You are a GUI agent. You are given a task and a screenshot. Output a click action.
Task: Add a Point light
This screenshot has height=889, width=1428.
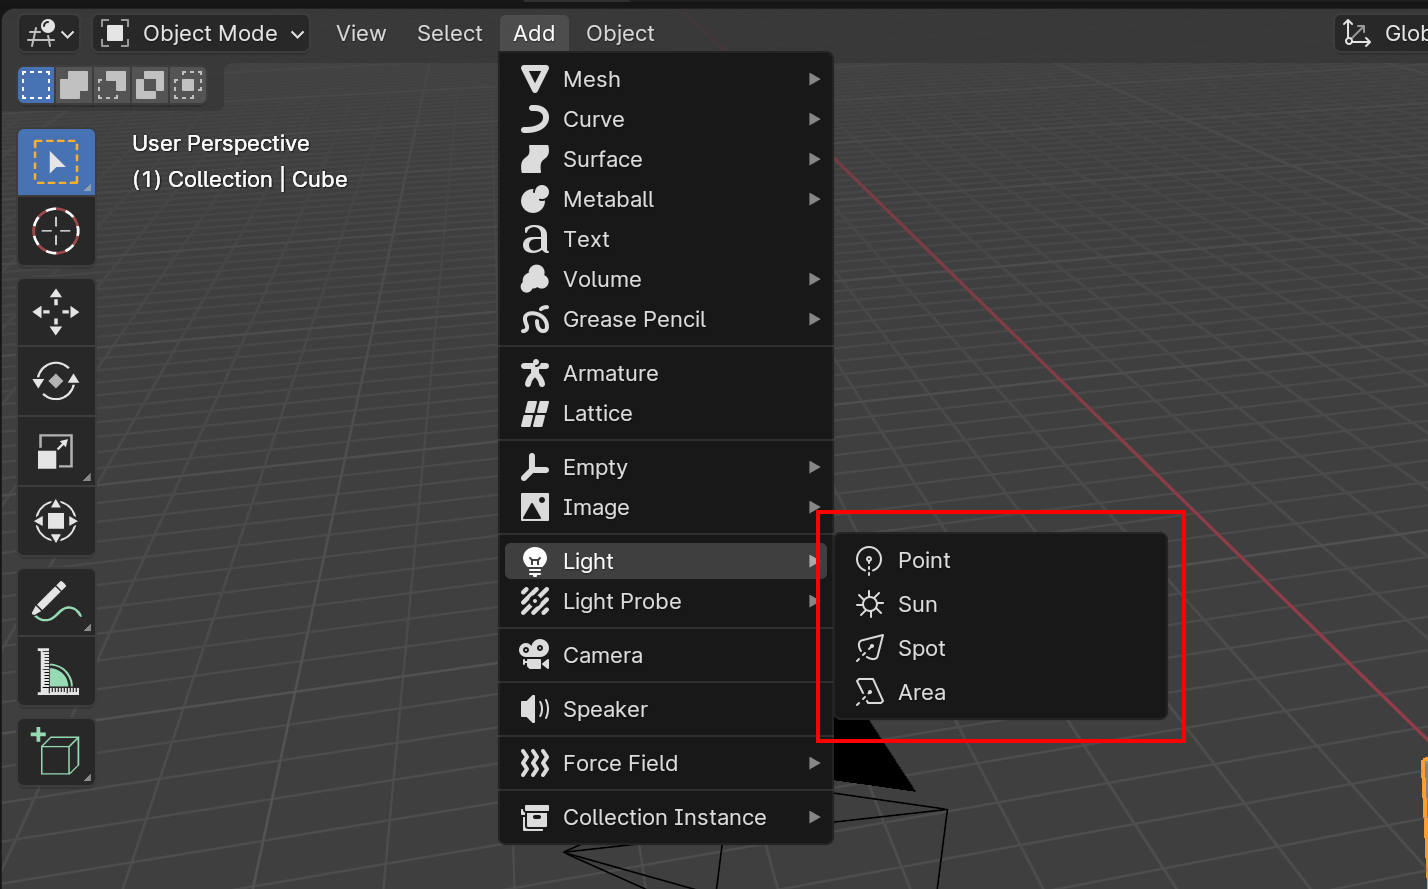1001,560
